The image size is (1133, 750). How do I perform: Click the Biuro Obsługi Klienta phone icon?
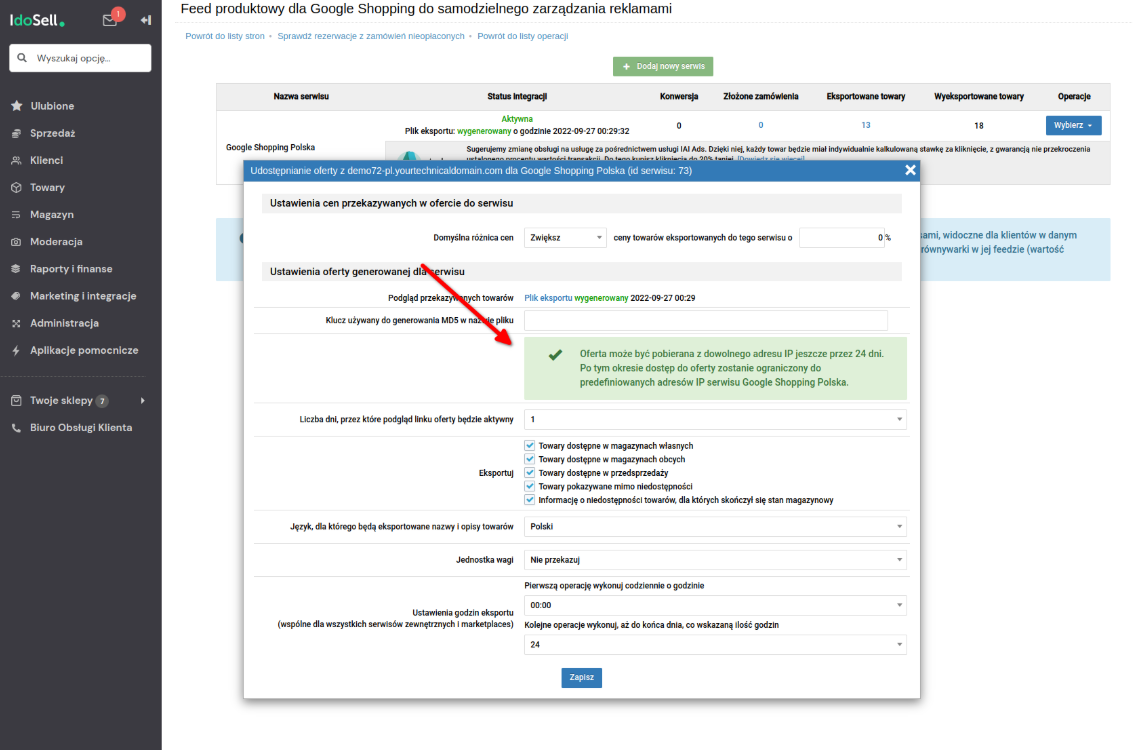point(17,428)
